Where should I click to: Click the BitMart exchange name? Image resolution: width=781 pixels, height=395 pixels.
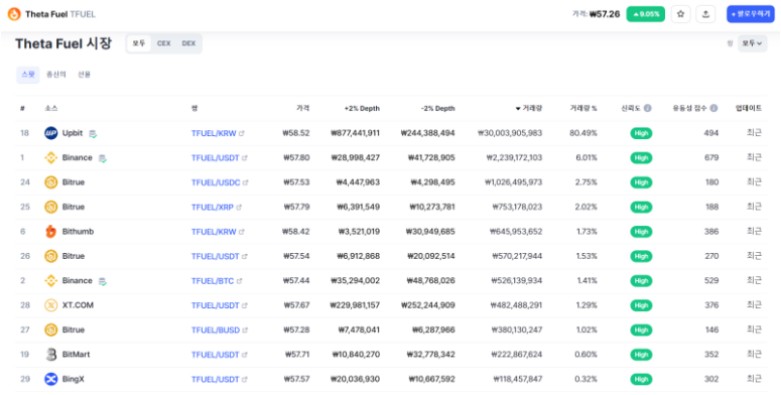76,355
